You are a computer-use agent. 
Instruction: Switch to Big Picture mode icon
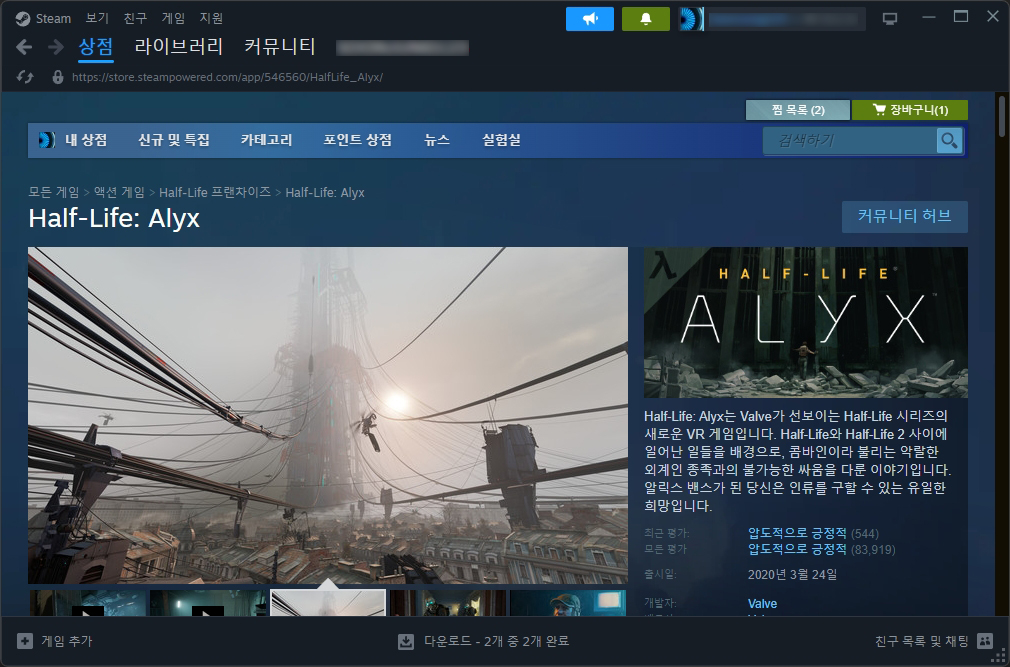point(890,19)
